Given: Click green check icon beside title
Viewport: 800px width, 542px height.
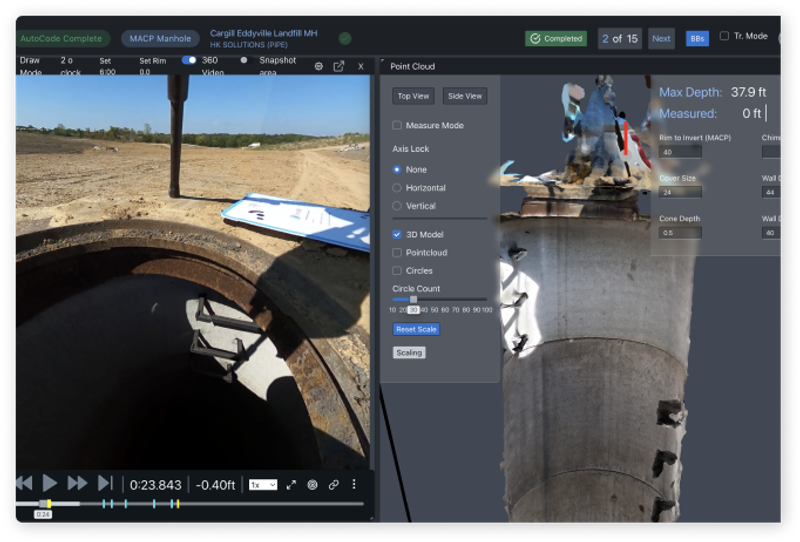Looking at the screenshot, I should pos(345,38).
